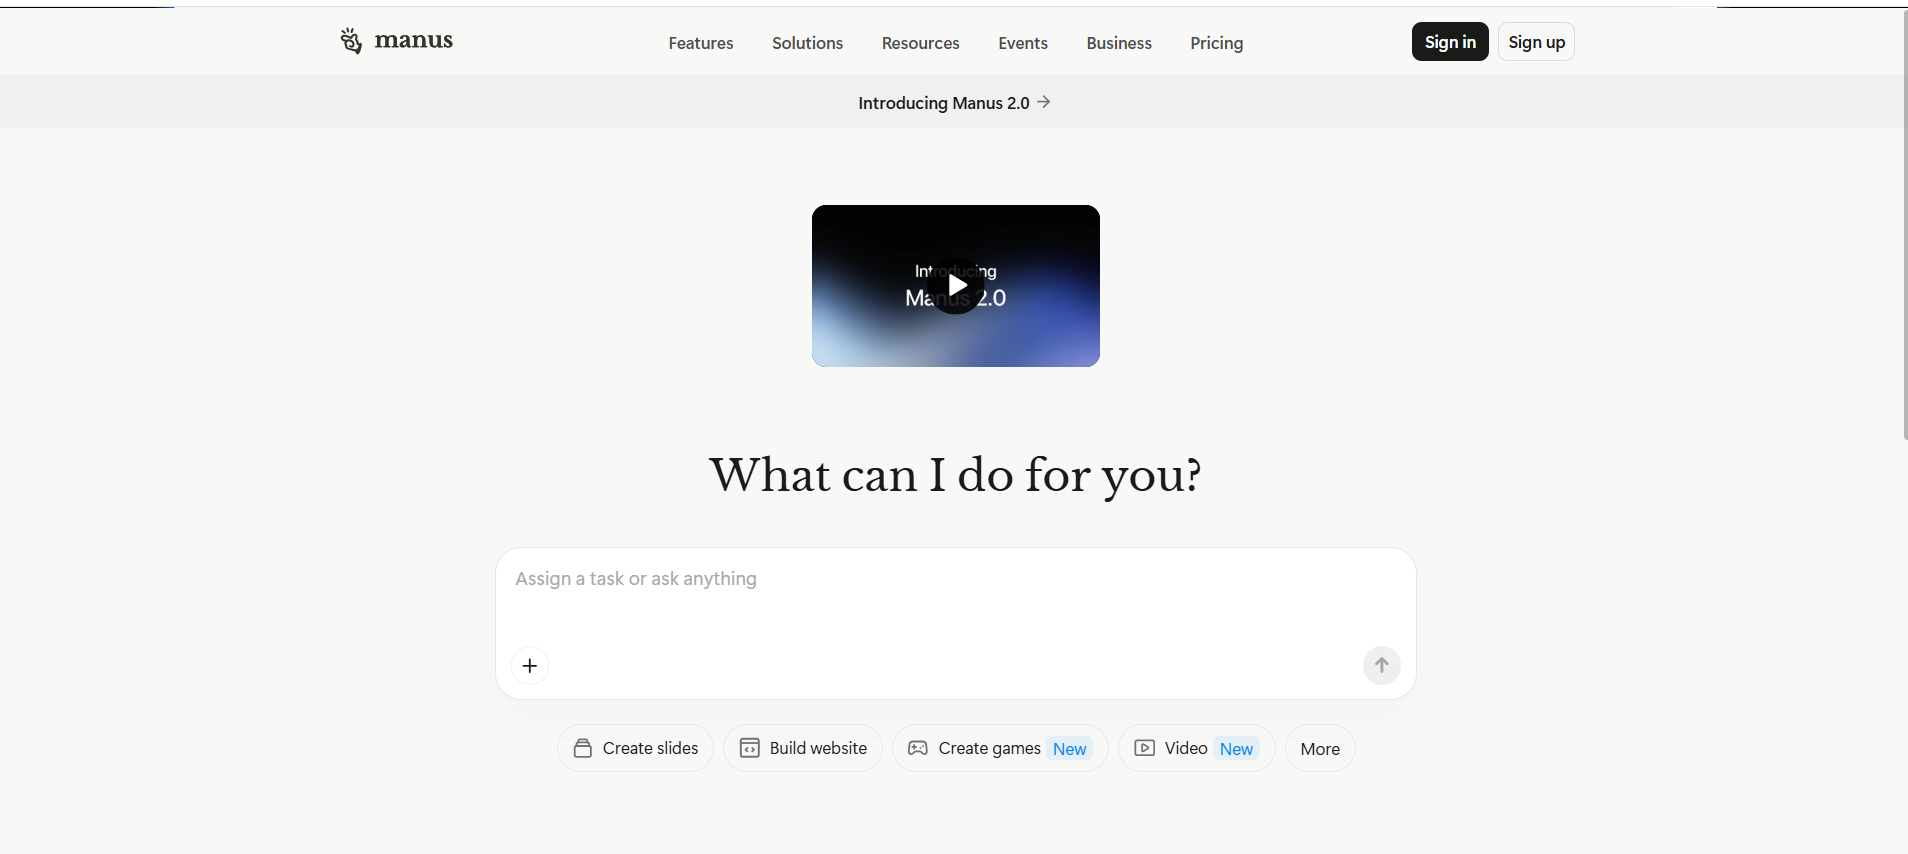Open the Features menu
1908x854 pixels.
tap(701, 43)
